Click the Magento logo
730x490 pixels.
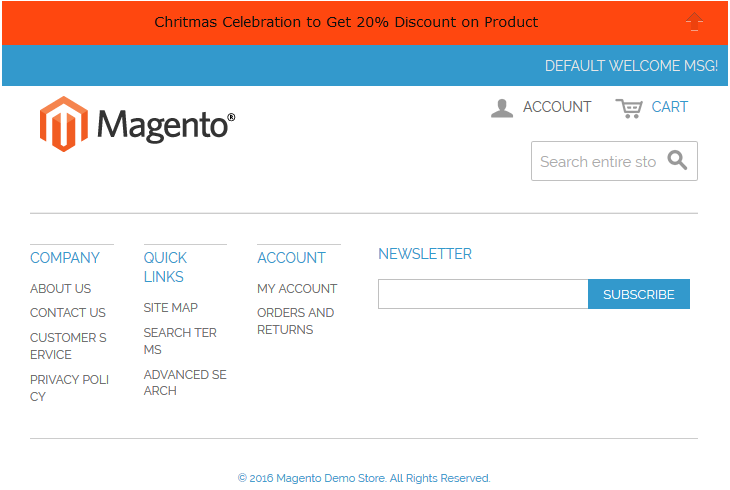coord(138,124)
